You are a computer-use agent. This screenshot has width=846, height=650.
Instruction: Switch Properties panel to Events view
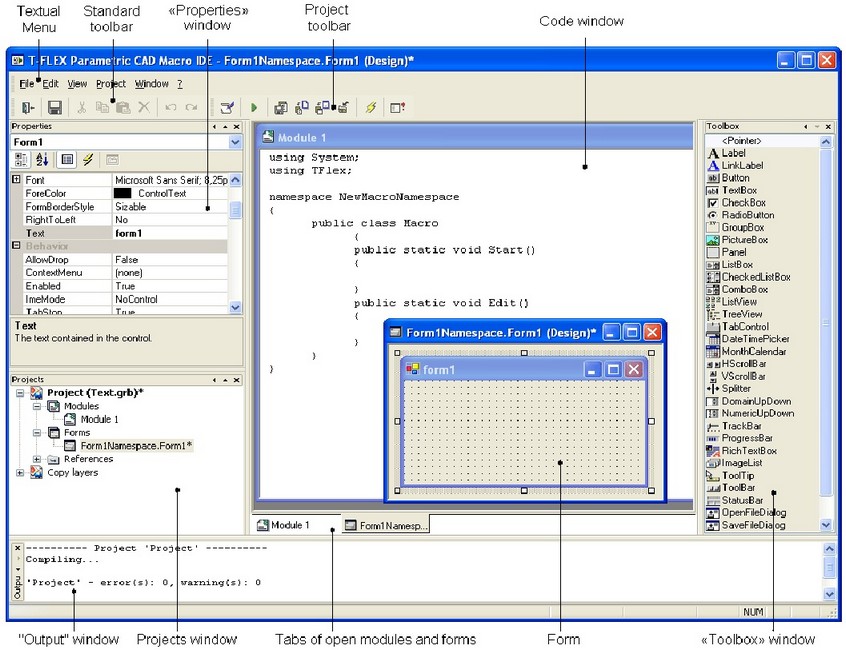pos(88,160)
